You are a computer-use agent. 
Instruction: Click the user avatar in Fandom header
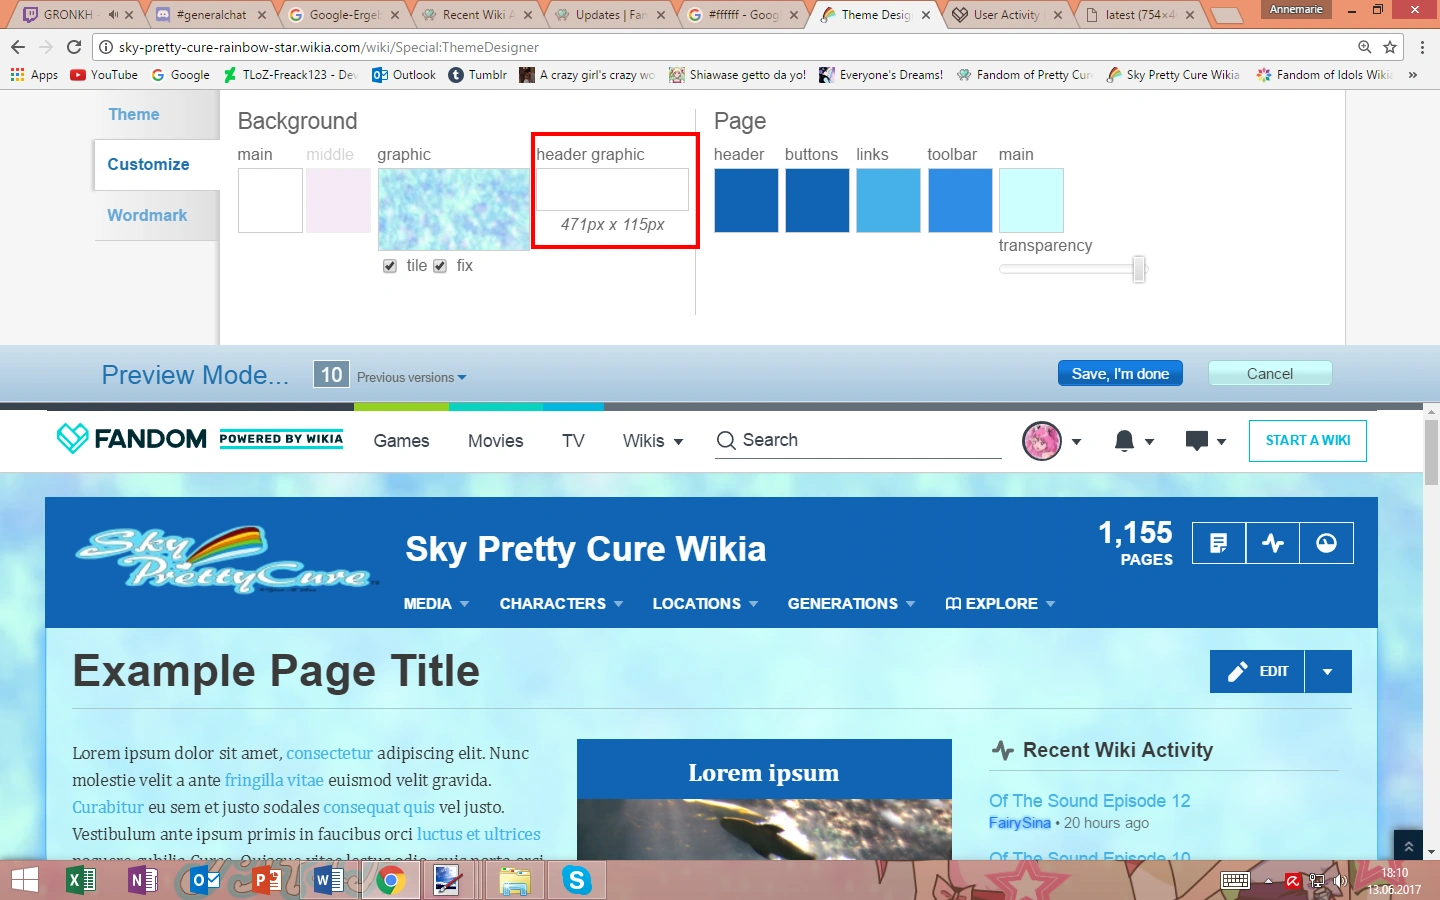point(1041,441)
